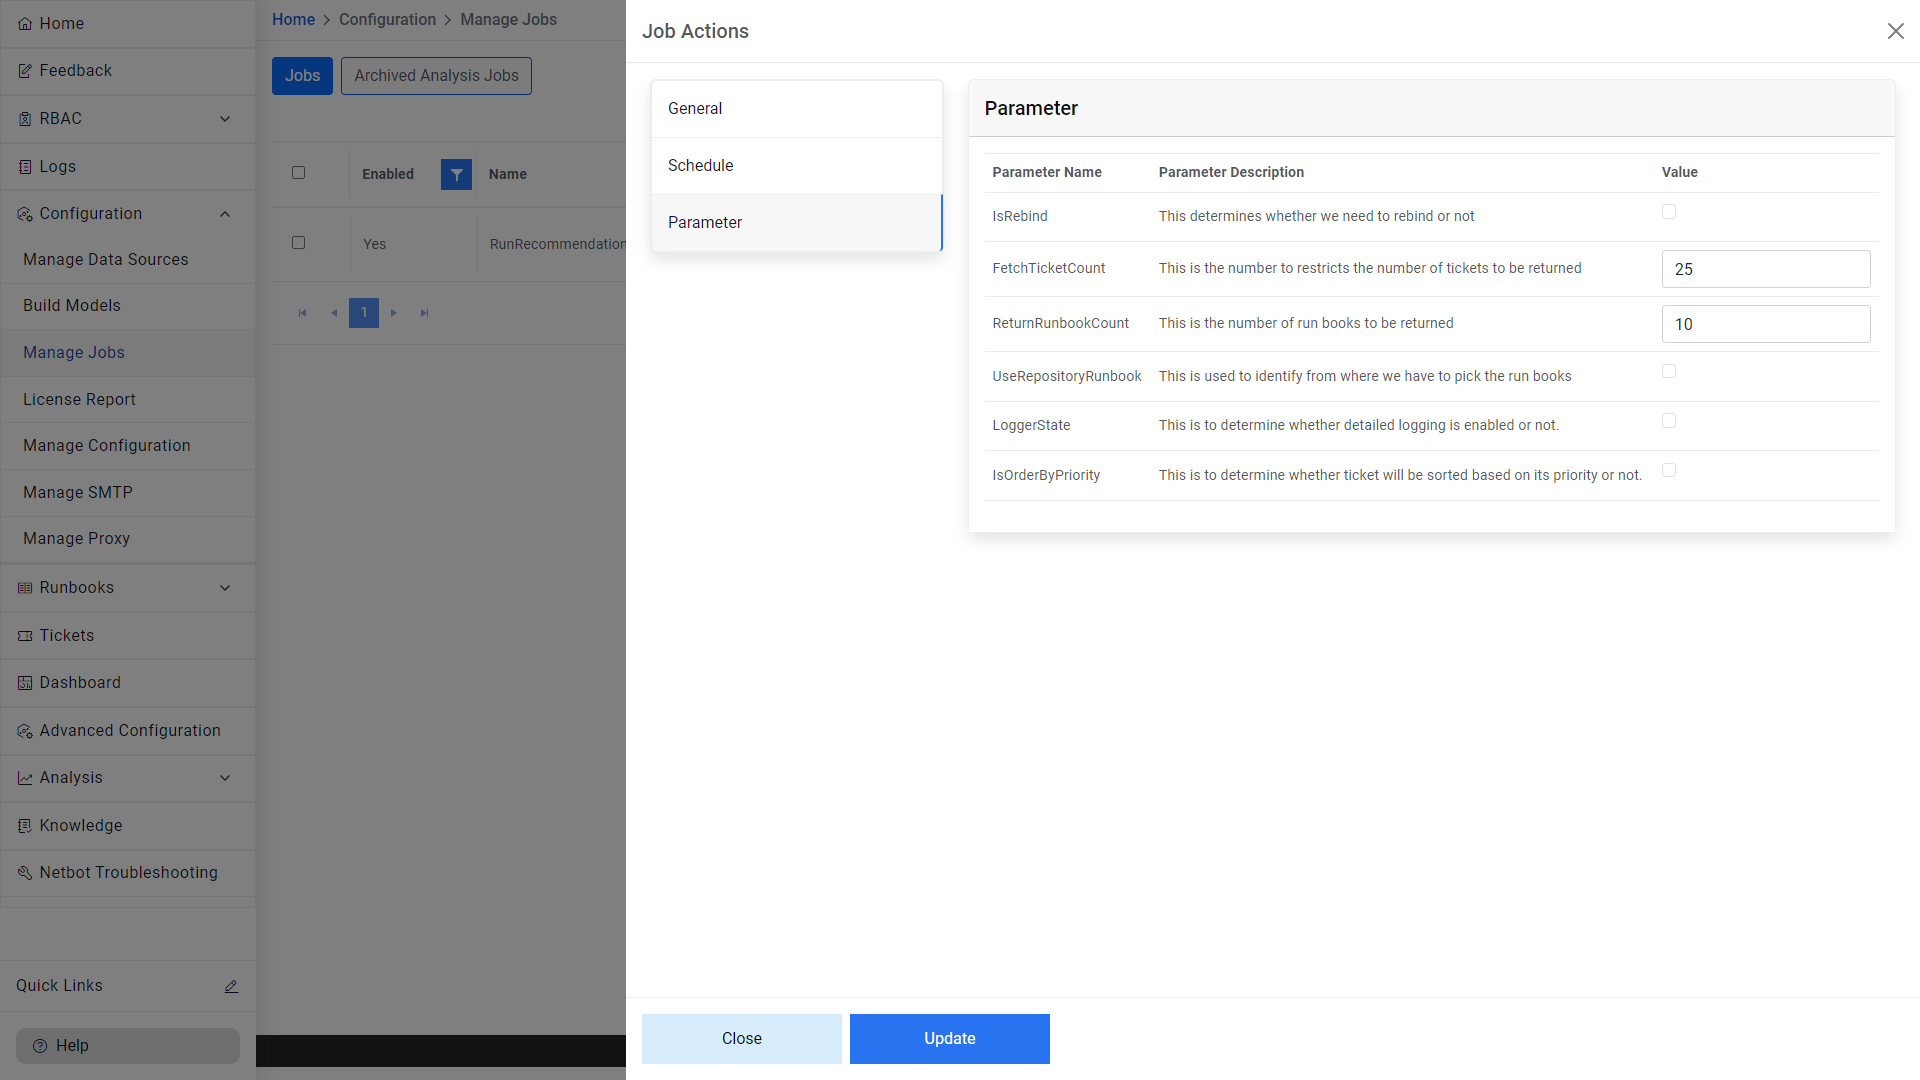Follow the Home breadcrumb link

click(x=293, y=20)
